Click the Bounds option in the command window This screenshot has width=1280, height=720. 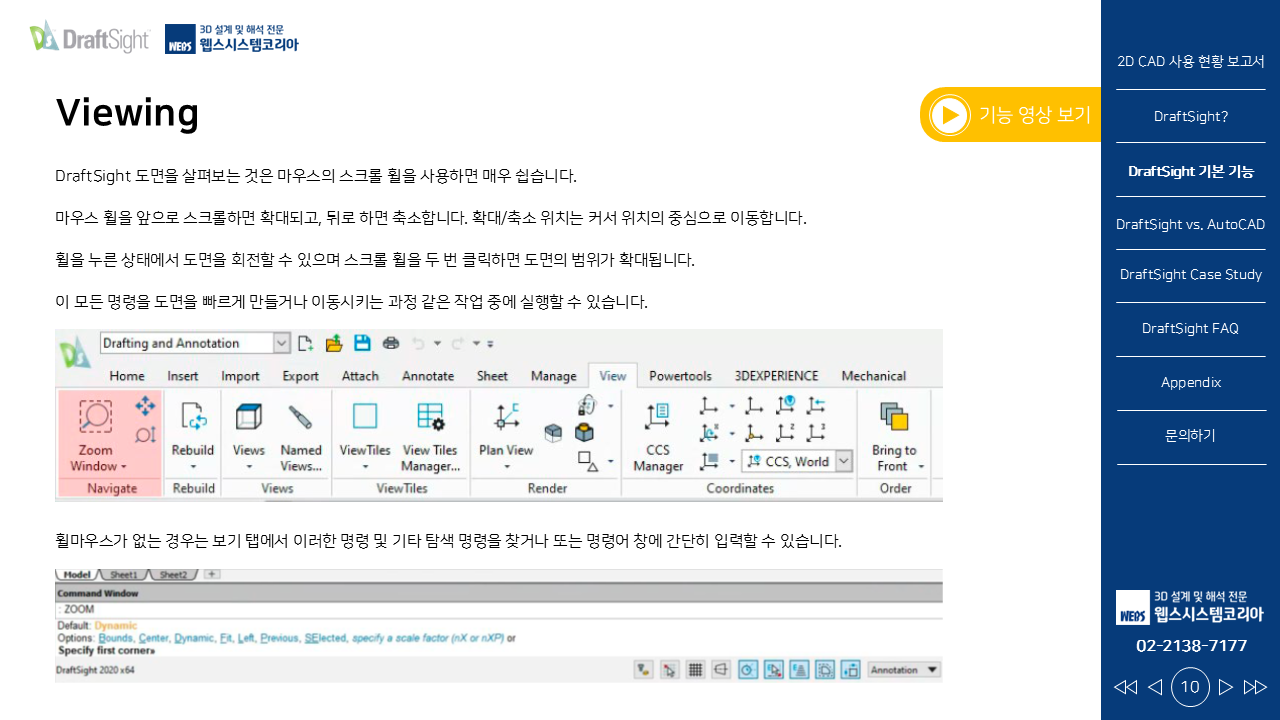tap(116, 637)
